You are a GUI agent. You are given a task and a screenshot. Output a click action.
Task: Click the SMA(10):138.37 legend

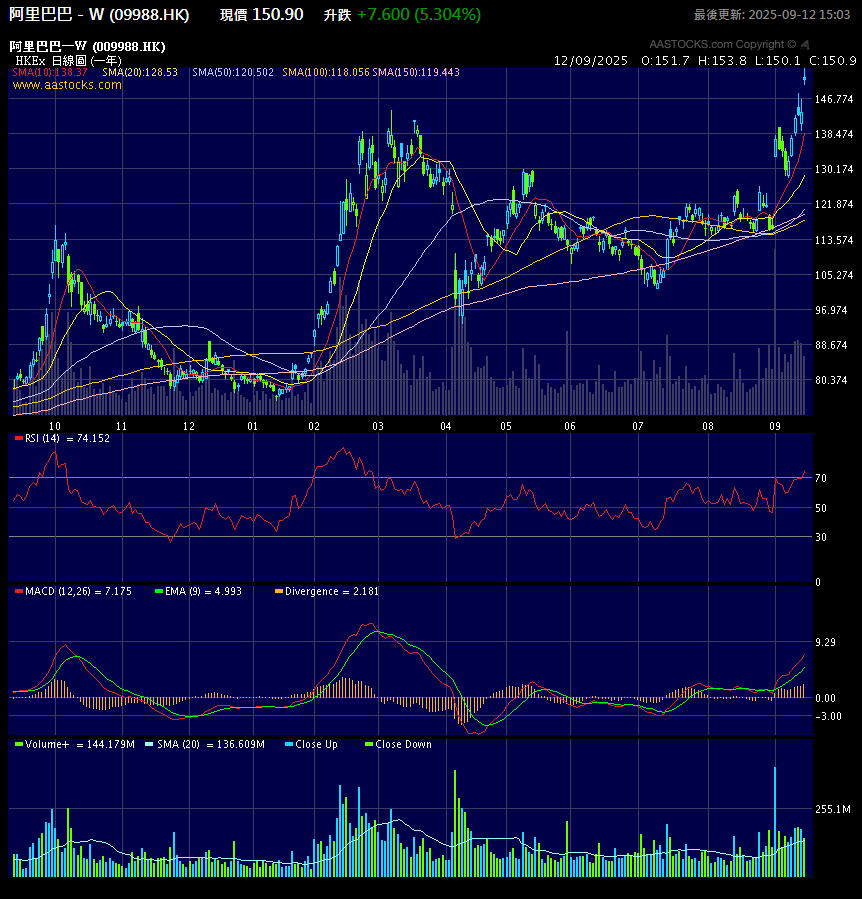(x=50, y=72)
